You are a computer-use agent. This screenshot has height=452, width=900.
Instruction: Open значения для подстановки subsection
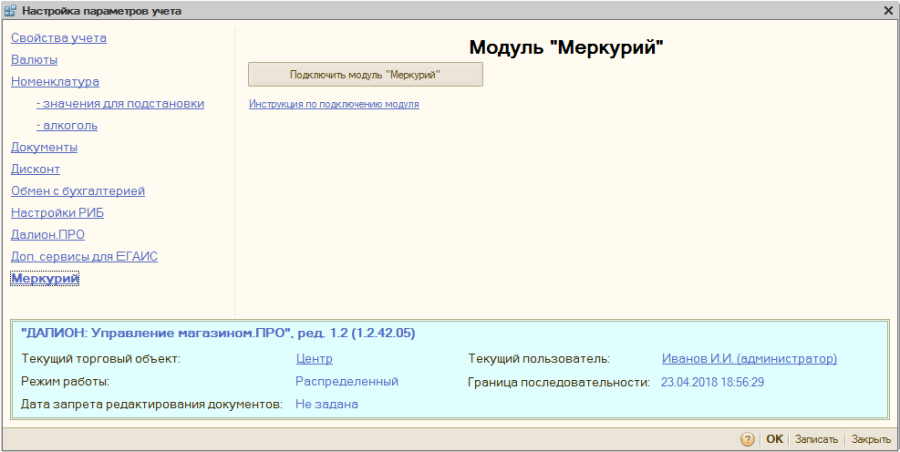[120, 103]
